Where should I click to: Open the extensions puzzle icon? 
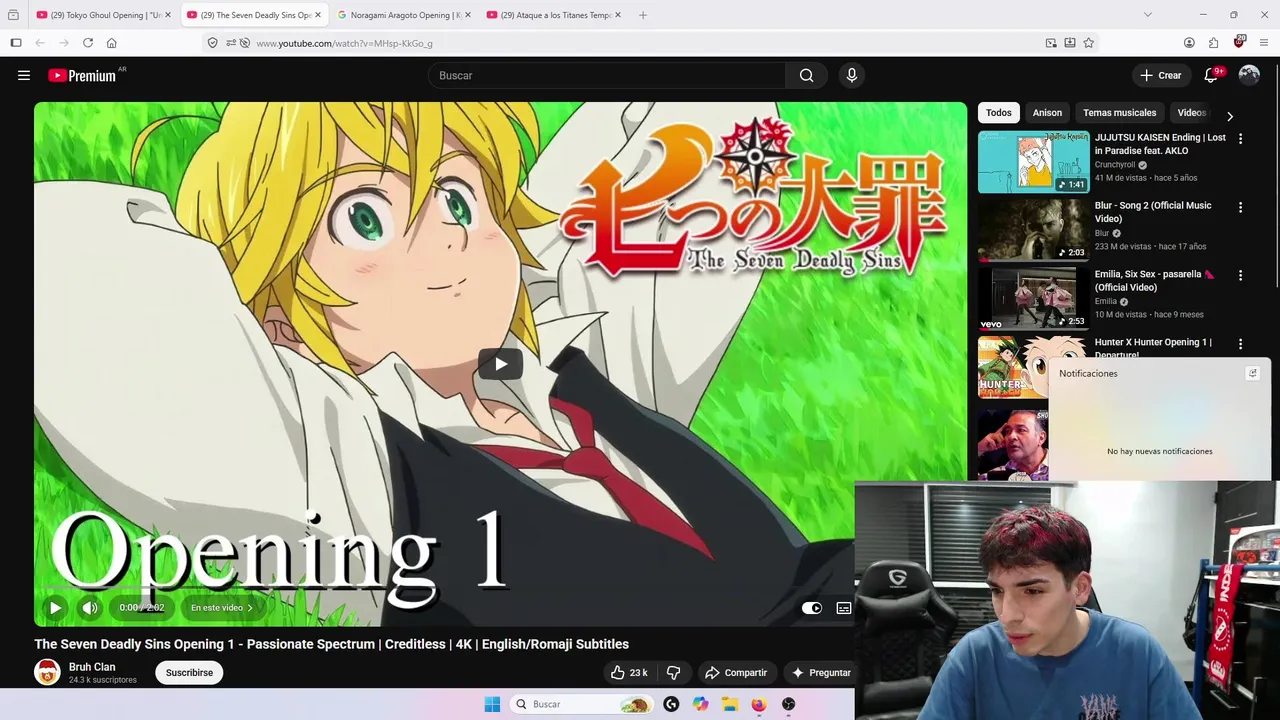(x=1213, y=43)
